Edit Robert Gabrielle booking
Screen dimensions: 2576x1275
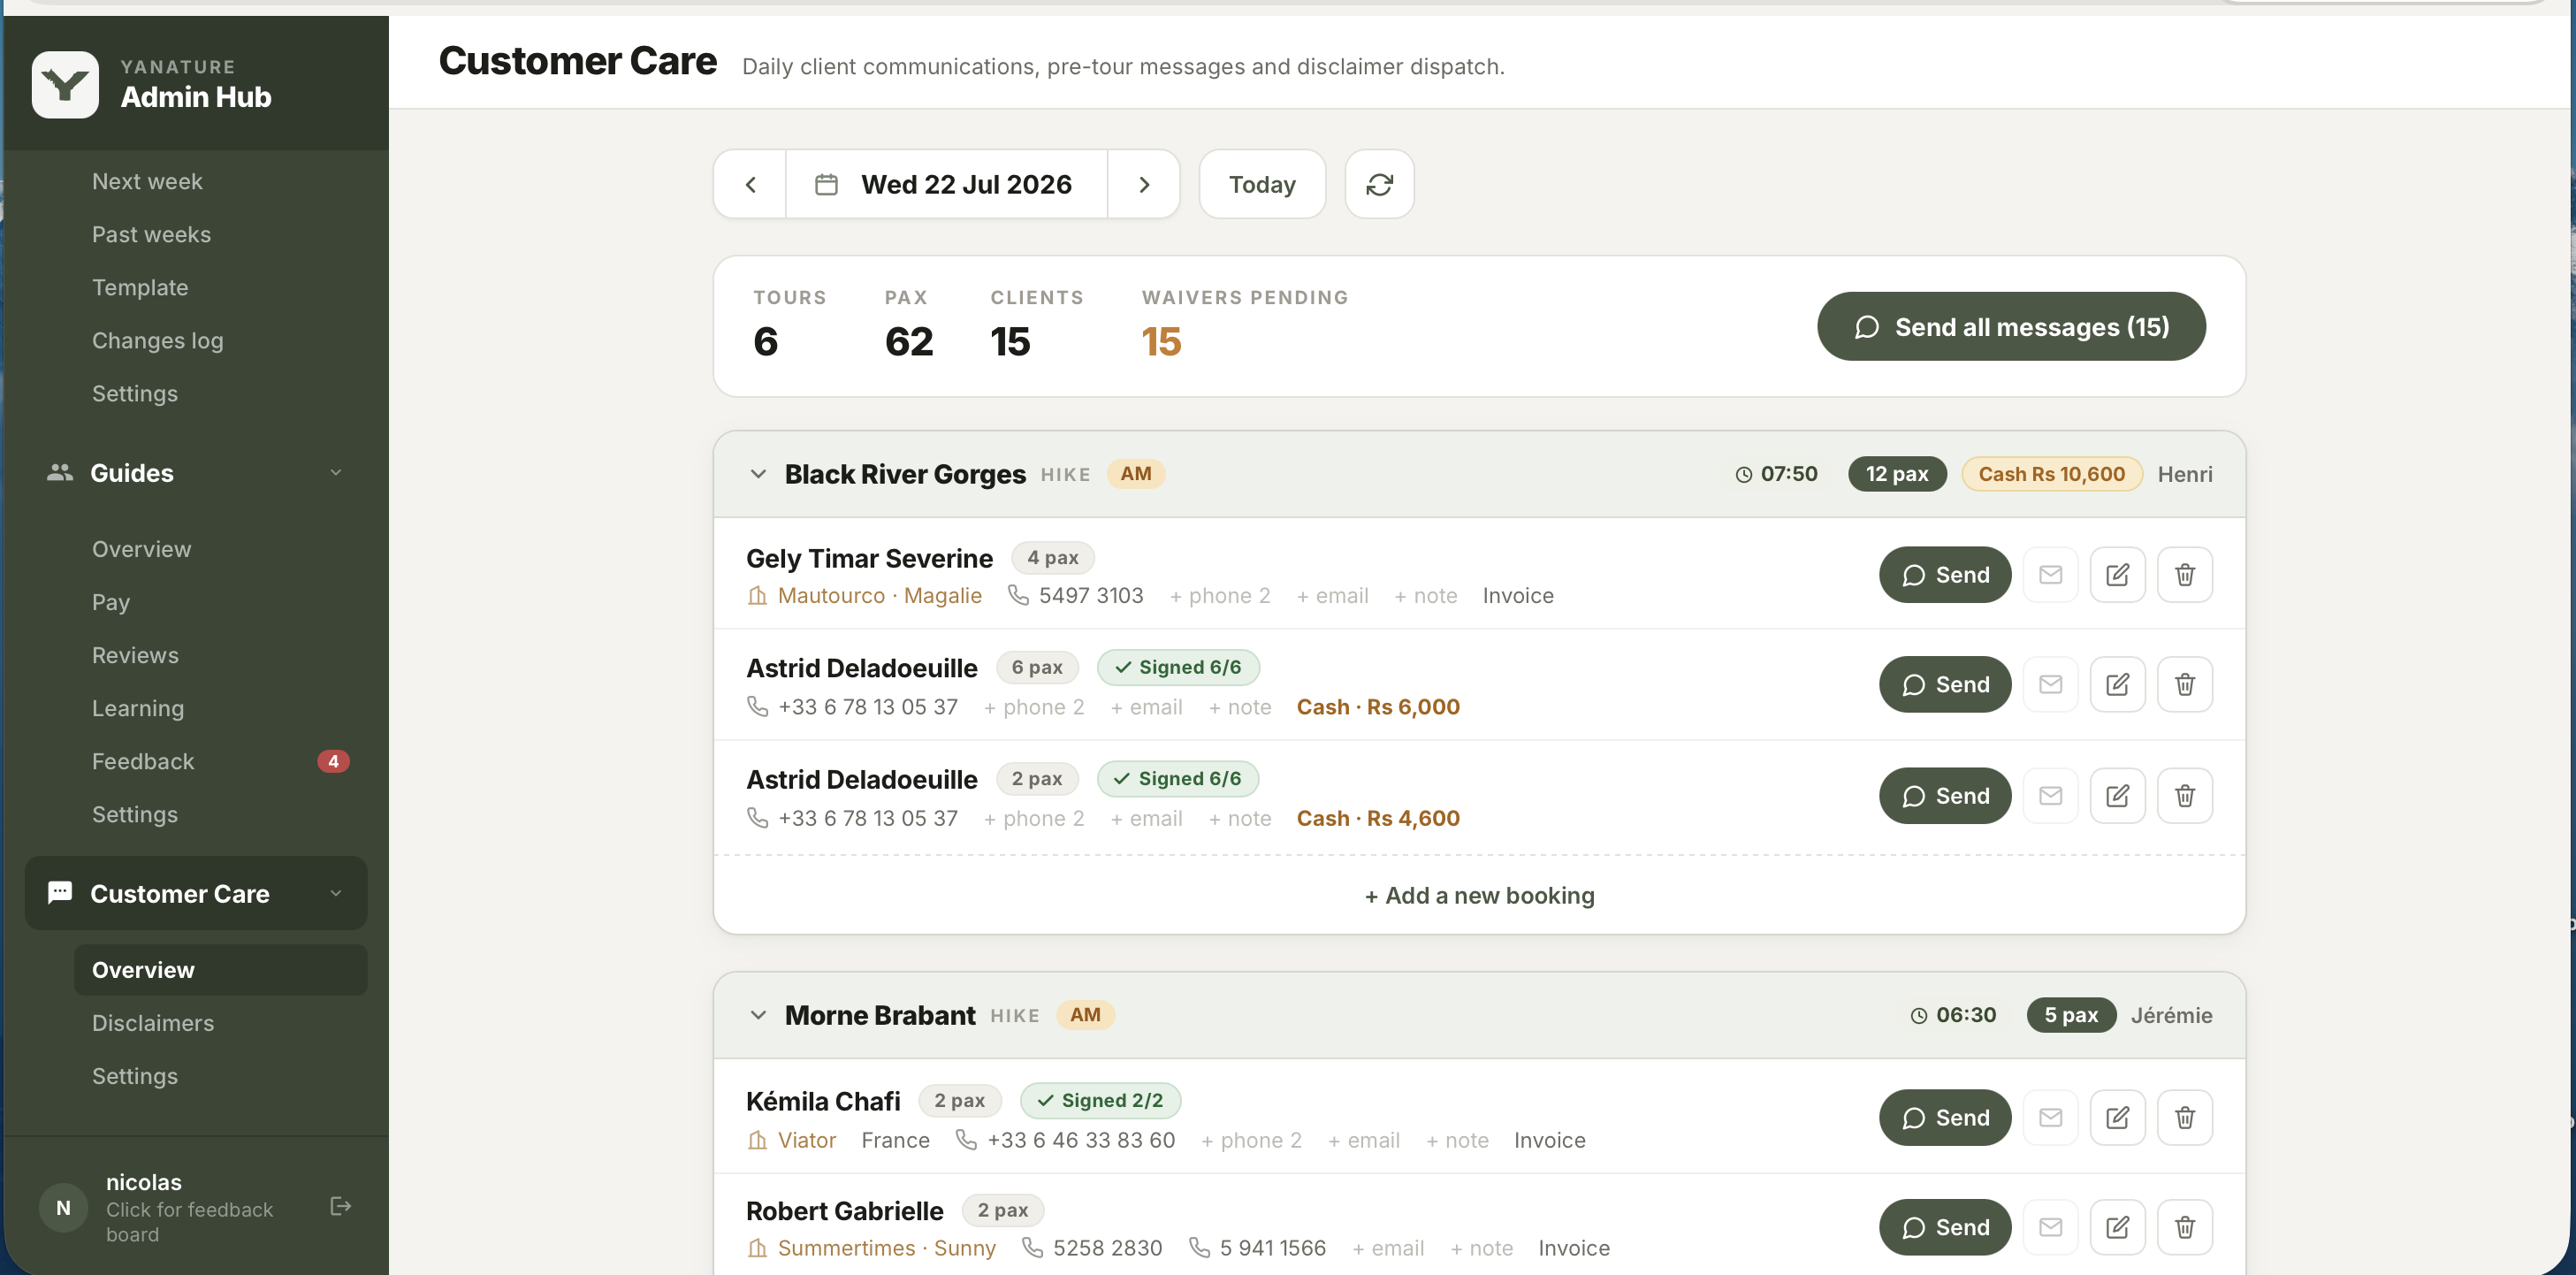tap(2117, 1227)
